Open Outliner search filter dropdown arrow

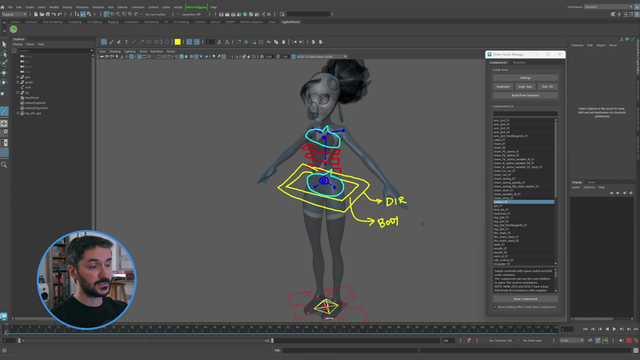91,51
